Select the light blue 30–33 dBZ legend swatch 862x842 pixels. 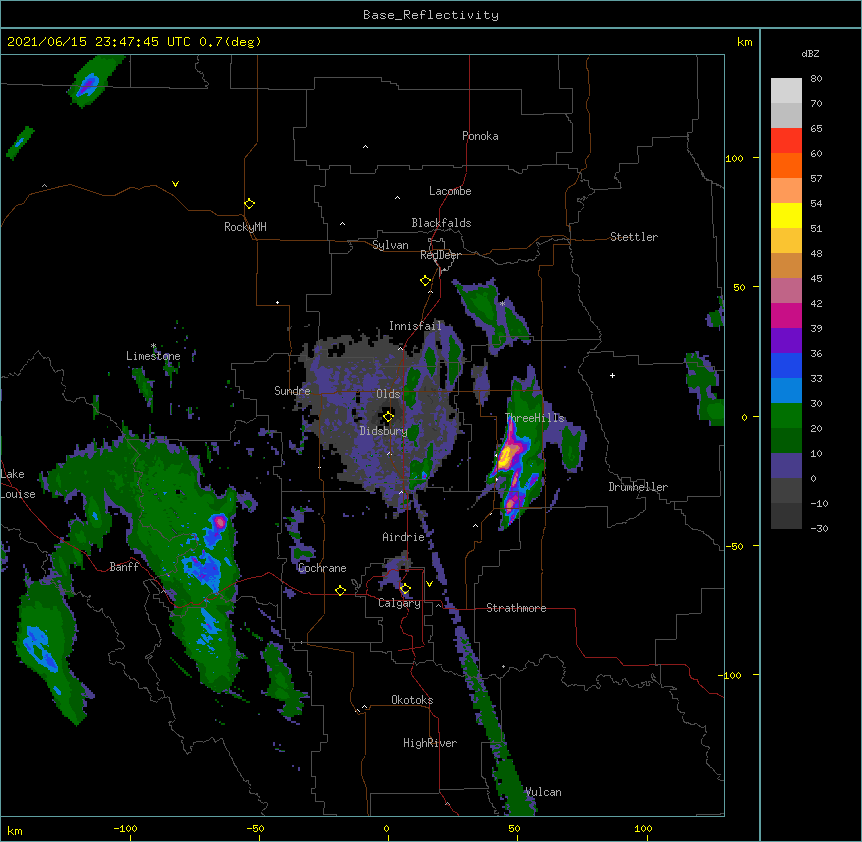(x=786, y=391)
